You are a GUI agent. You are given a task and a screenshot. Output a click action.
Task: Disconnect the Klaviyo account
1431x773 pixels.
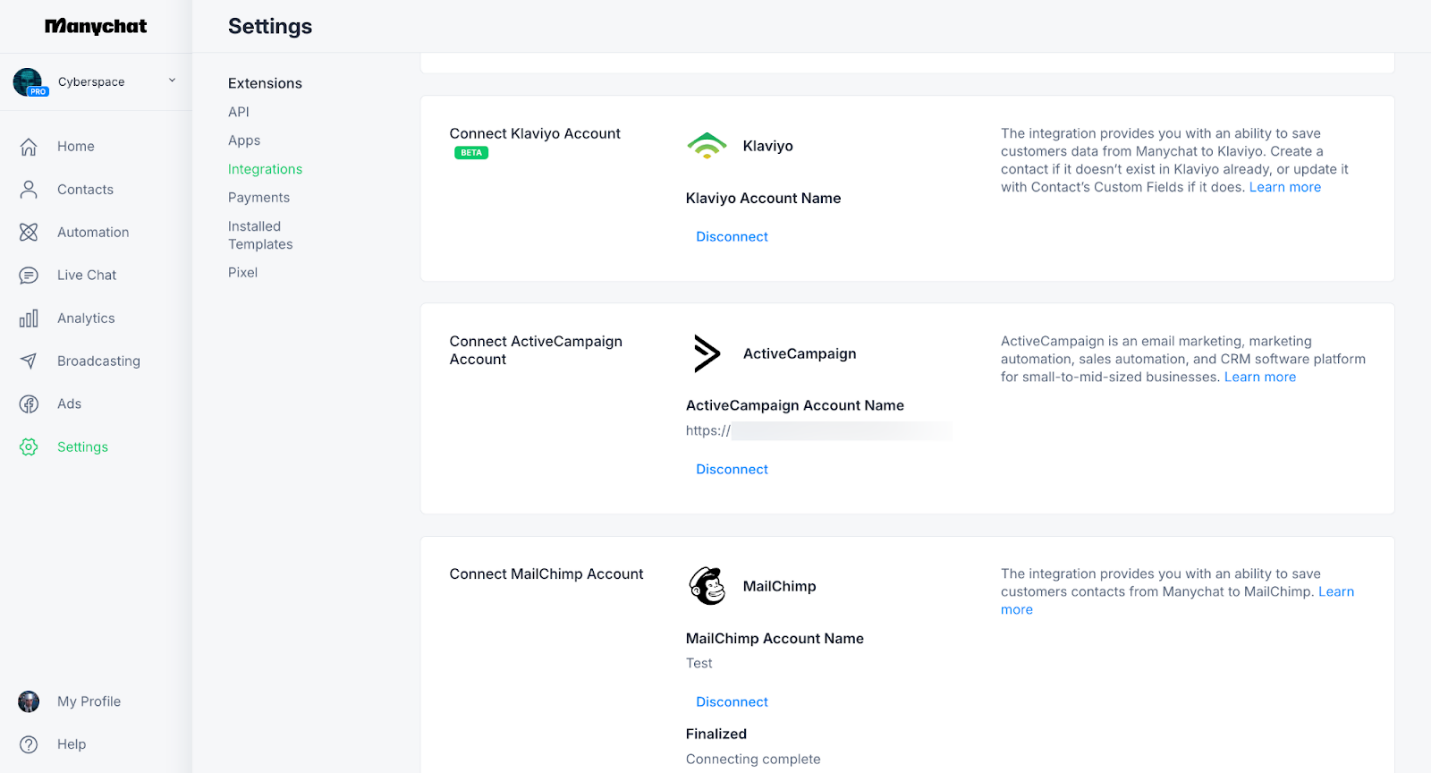(732, 237)
